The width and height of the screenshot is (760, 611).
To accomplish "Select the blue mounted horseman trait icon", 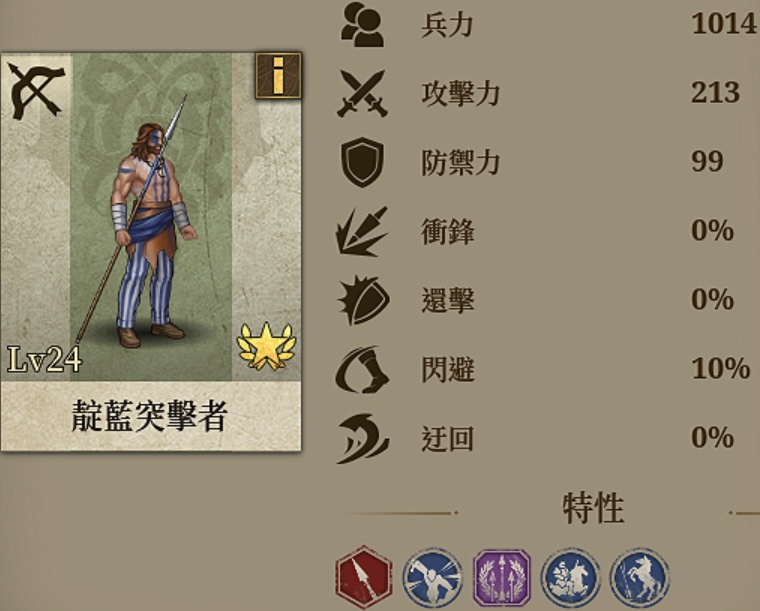I will coord(571,578).
